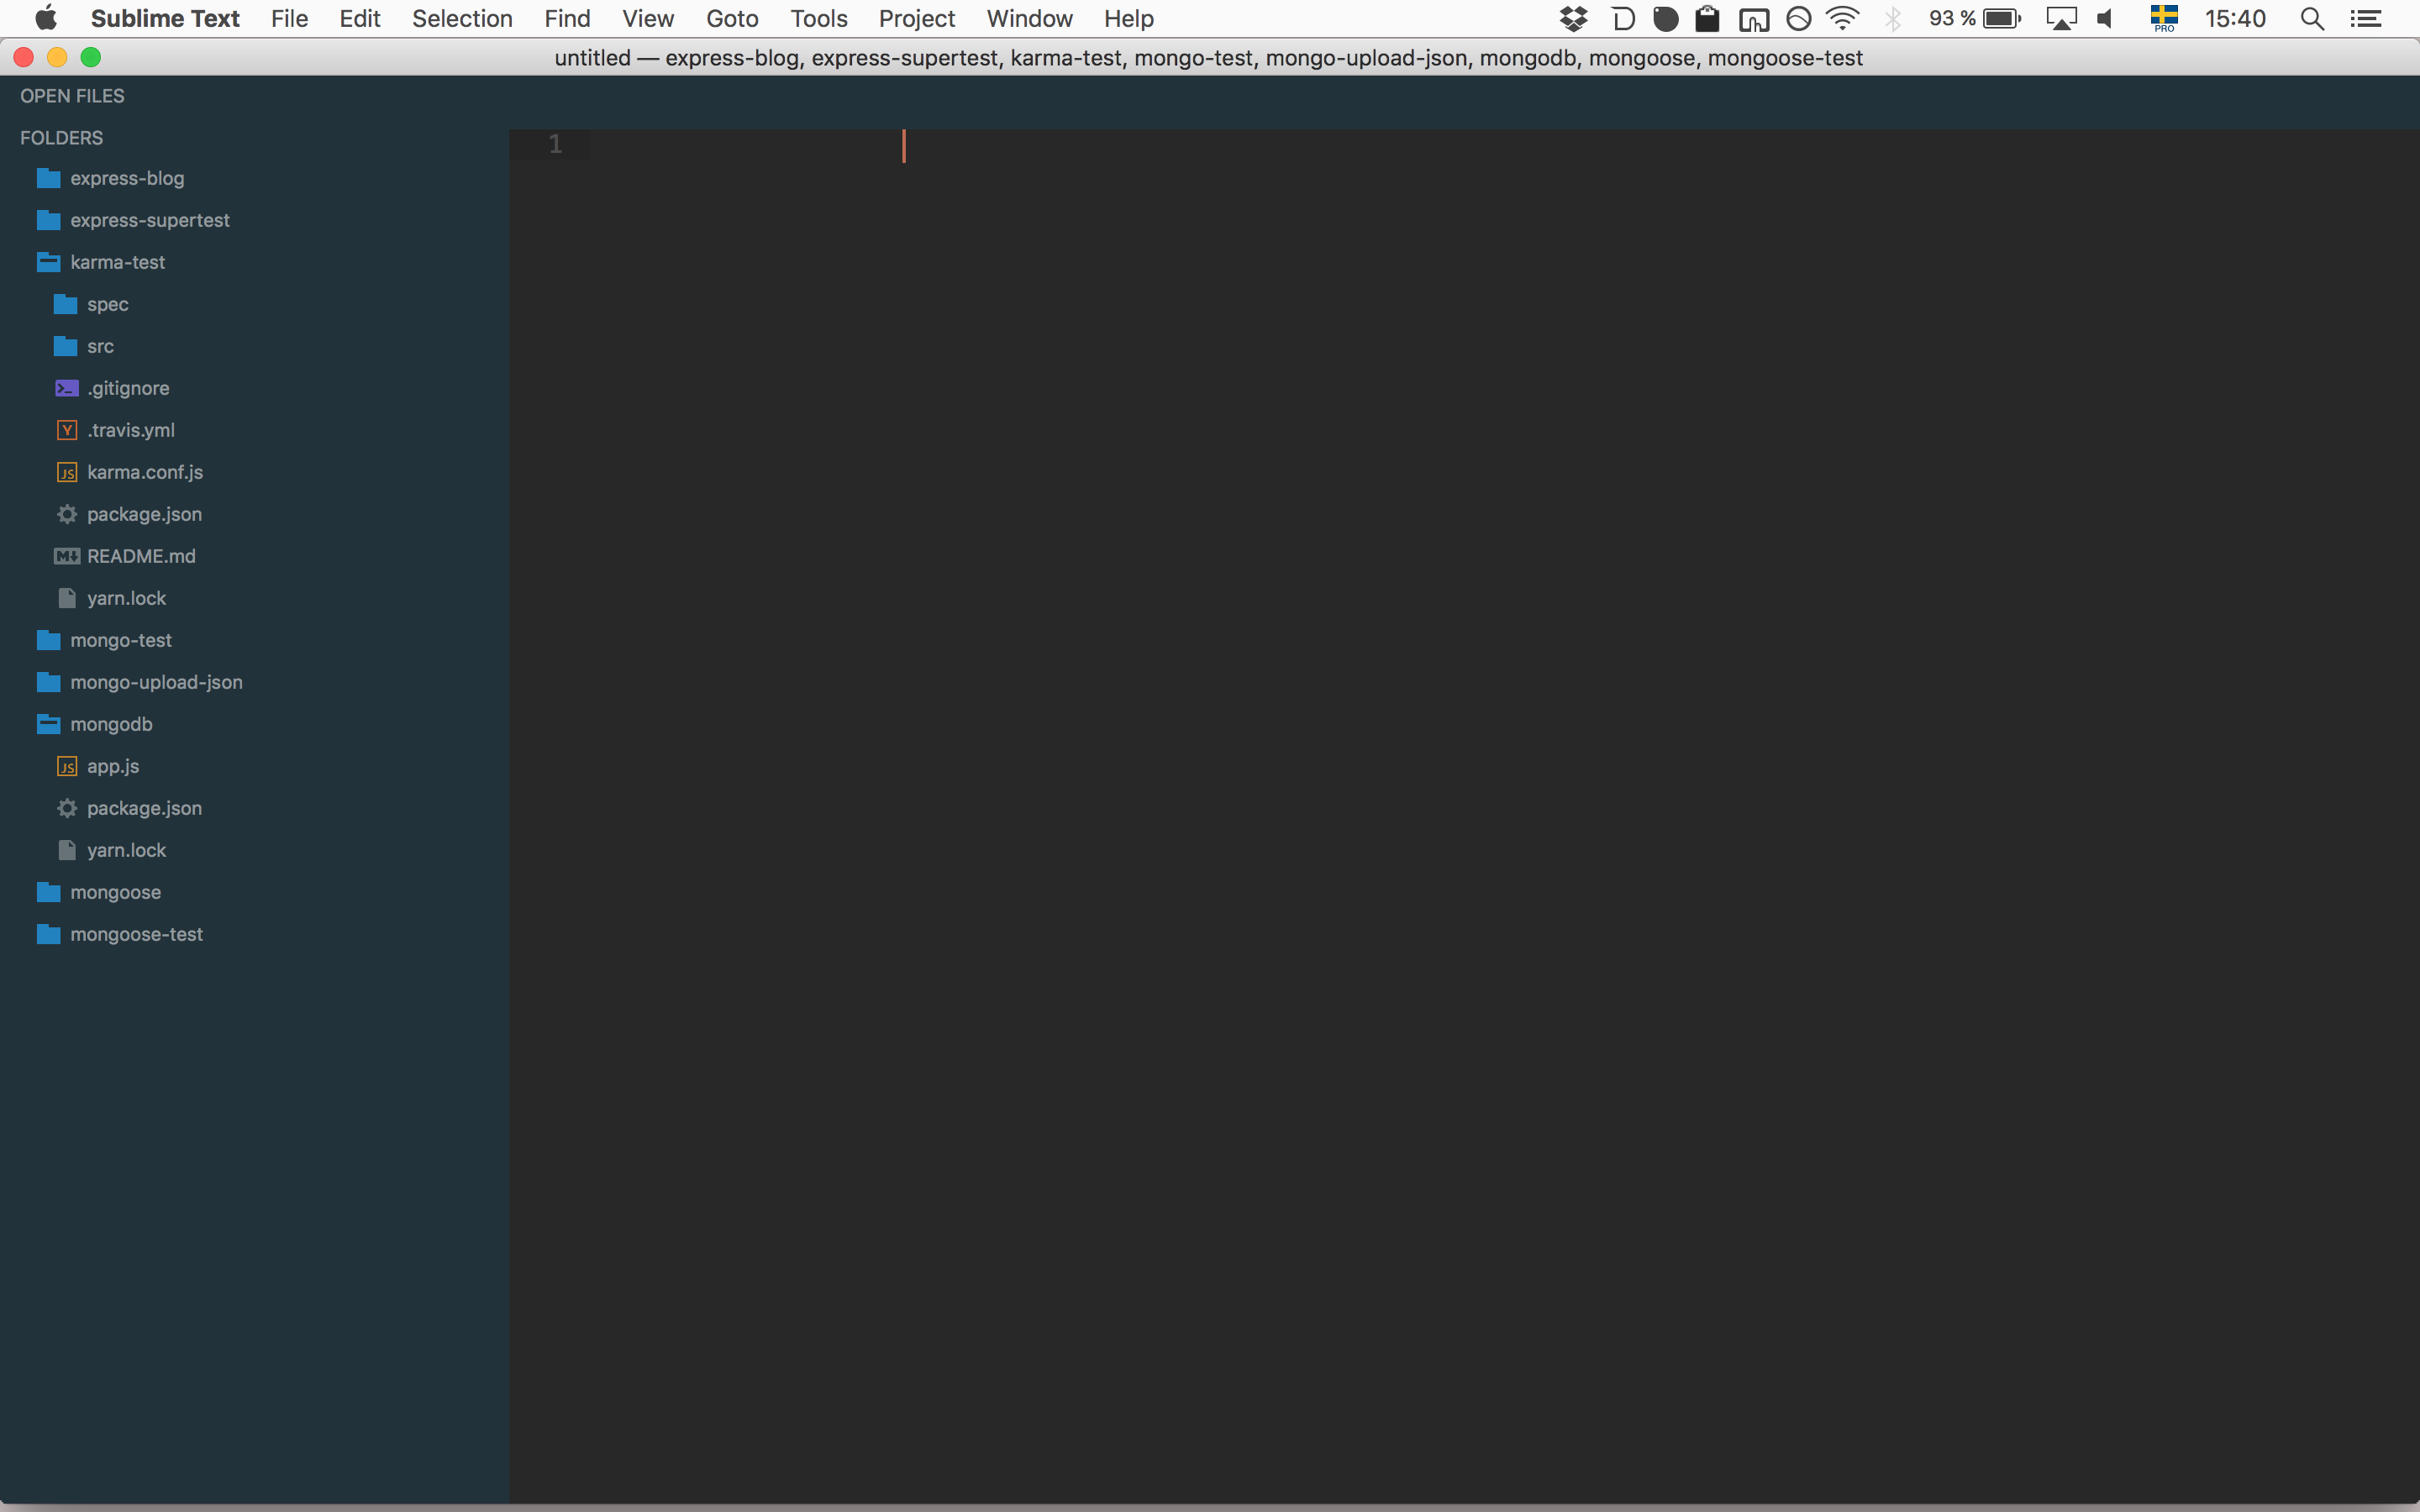Open the Selection menu

pyautogui.click(x=462, y=19)
